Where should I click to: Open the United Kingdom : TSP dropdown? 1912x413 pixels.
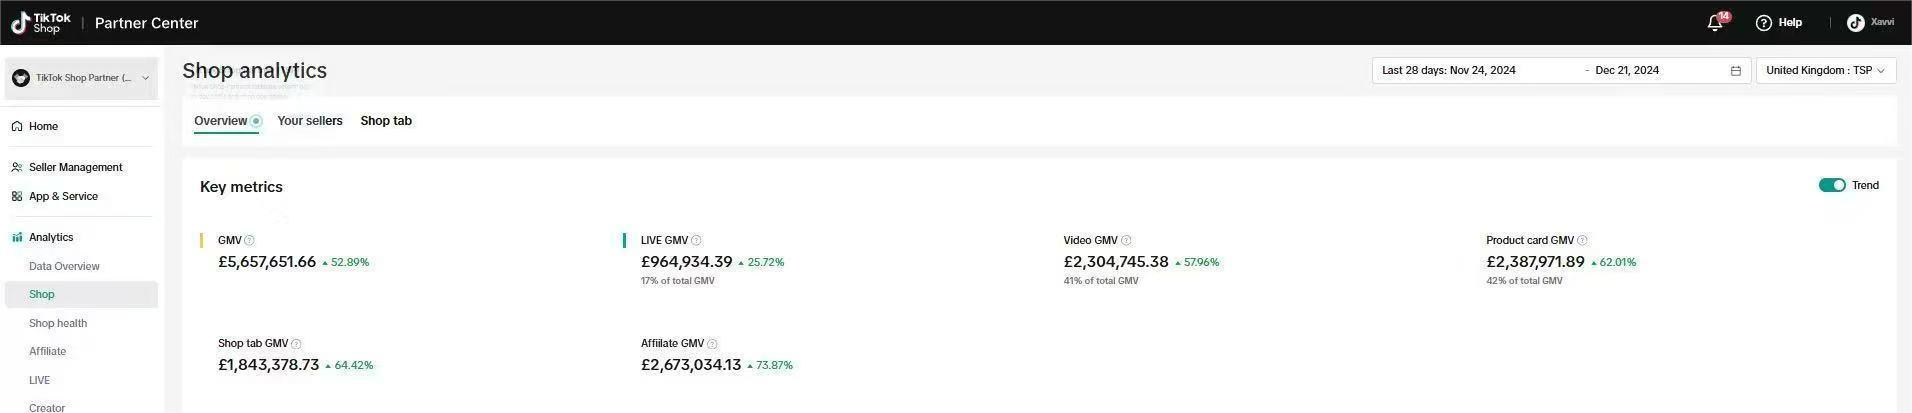pyautogui.click(x=1825, y=71)
